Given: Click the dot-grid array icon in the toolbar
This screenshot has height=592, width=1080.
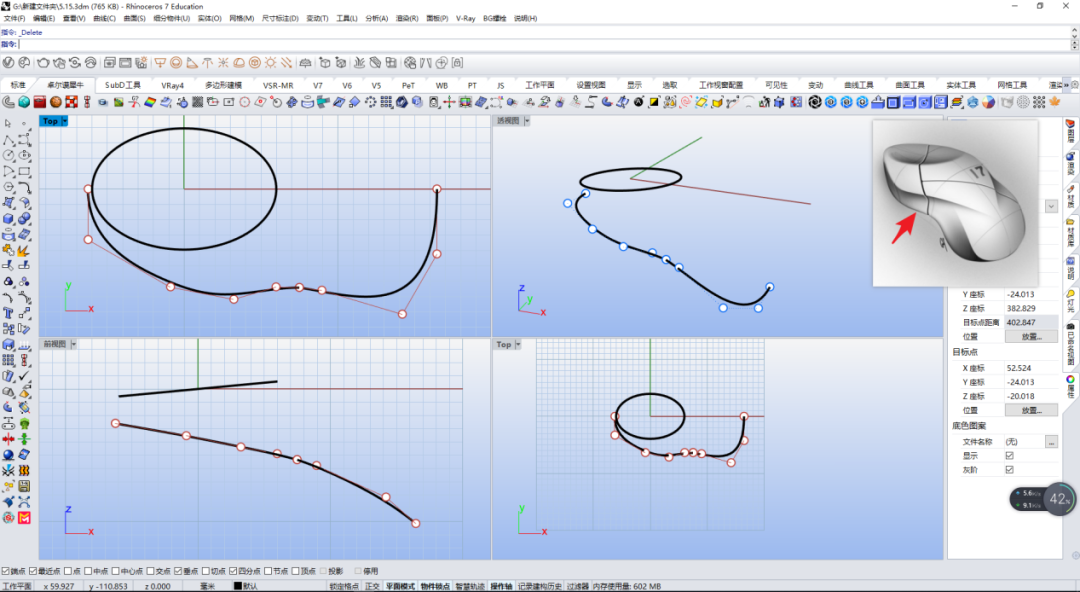Looking at the screenshot, I should coord(1039,102).
